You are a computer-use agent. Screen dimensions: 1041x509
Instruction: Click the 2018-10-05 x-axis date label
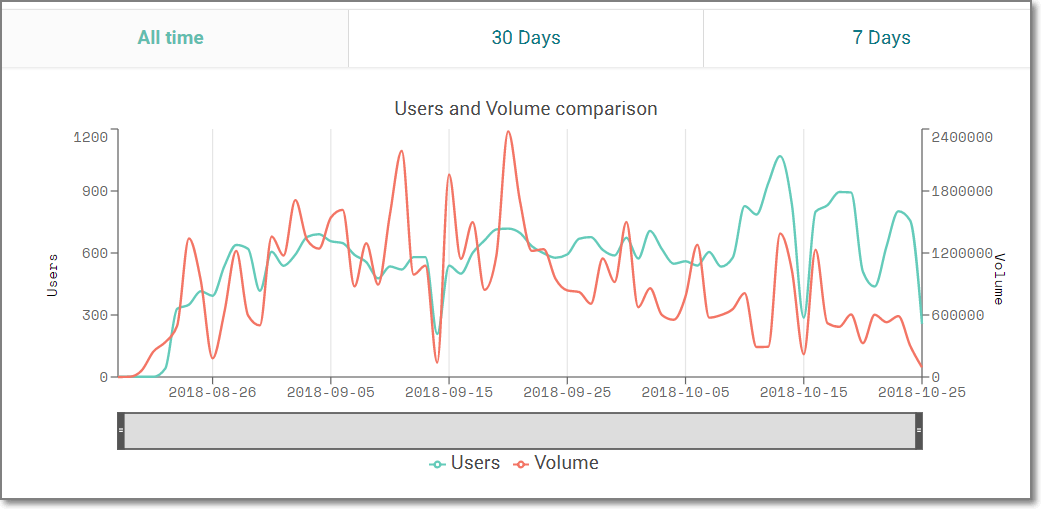tap(685, 393)
